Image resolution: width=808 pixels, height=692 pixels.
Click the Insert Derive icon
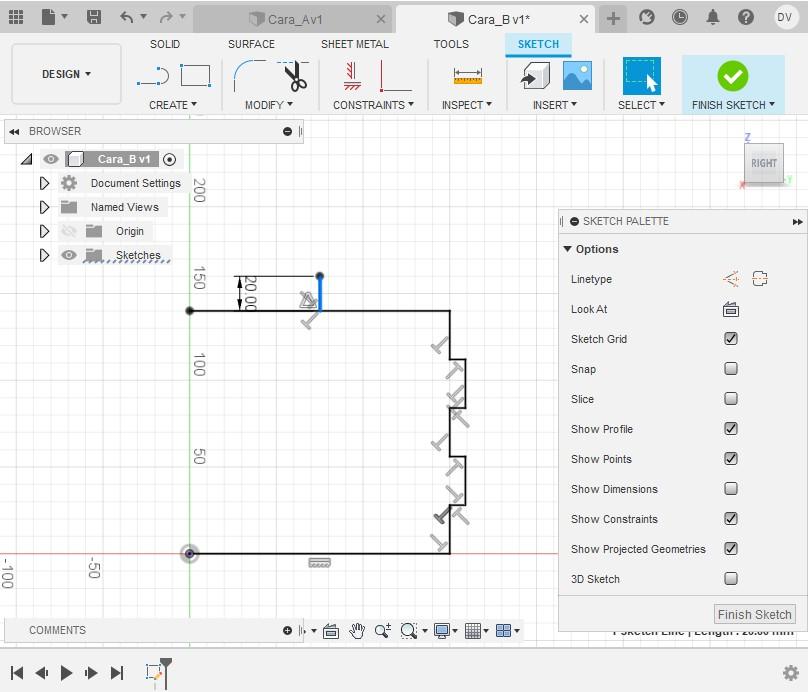pyautogui.click(x=535, y=76)
